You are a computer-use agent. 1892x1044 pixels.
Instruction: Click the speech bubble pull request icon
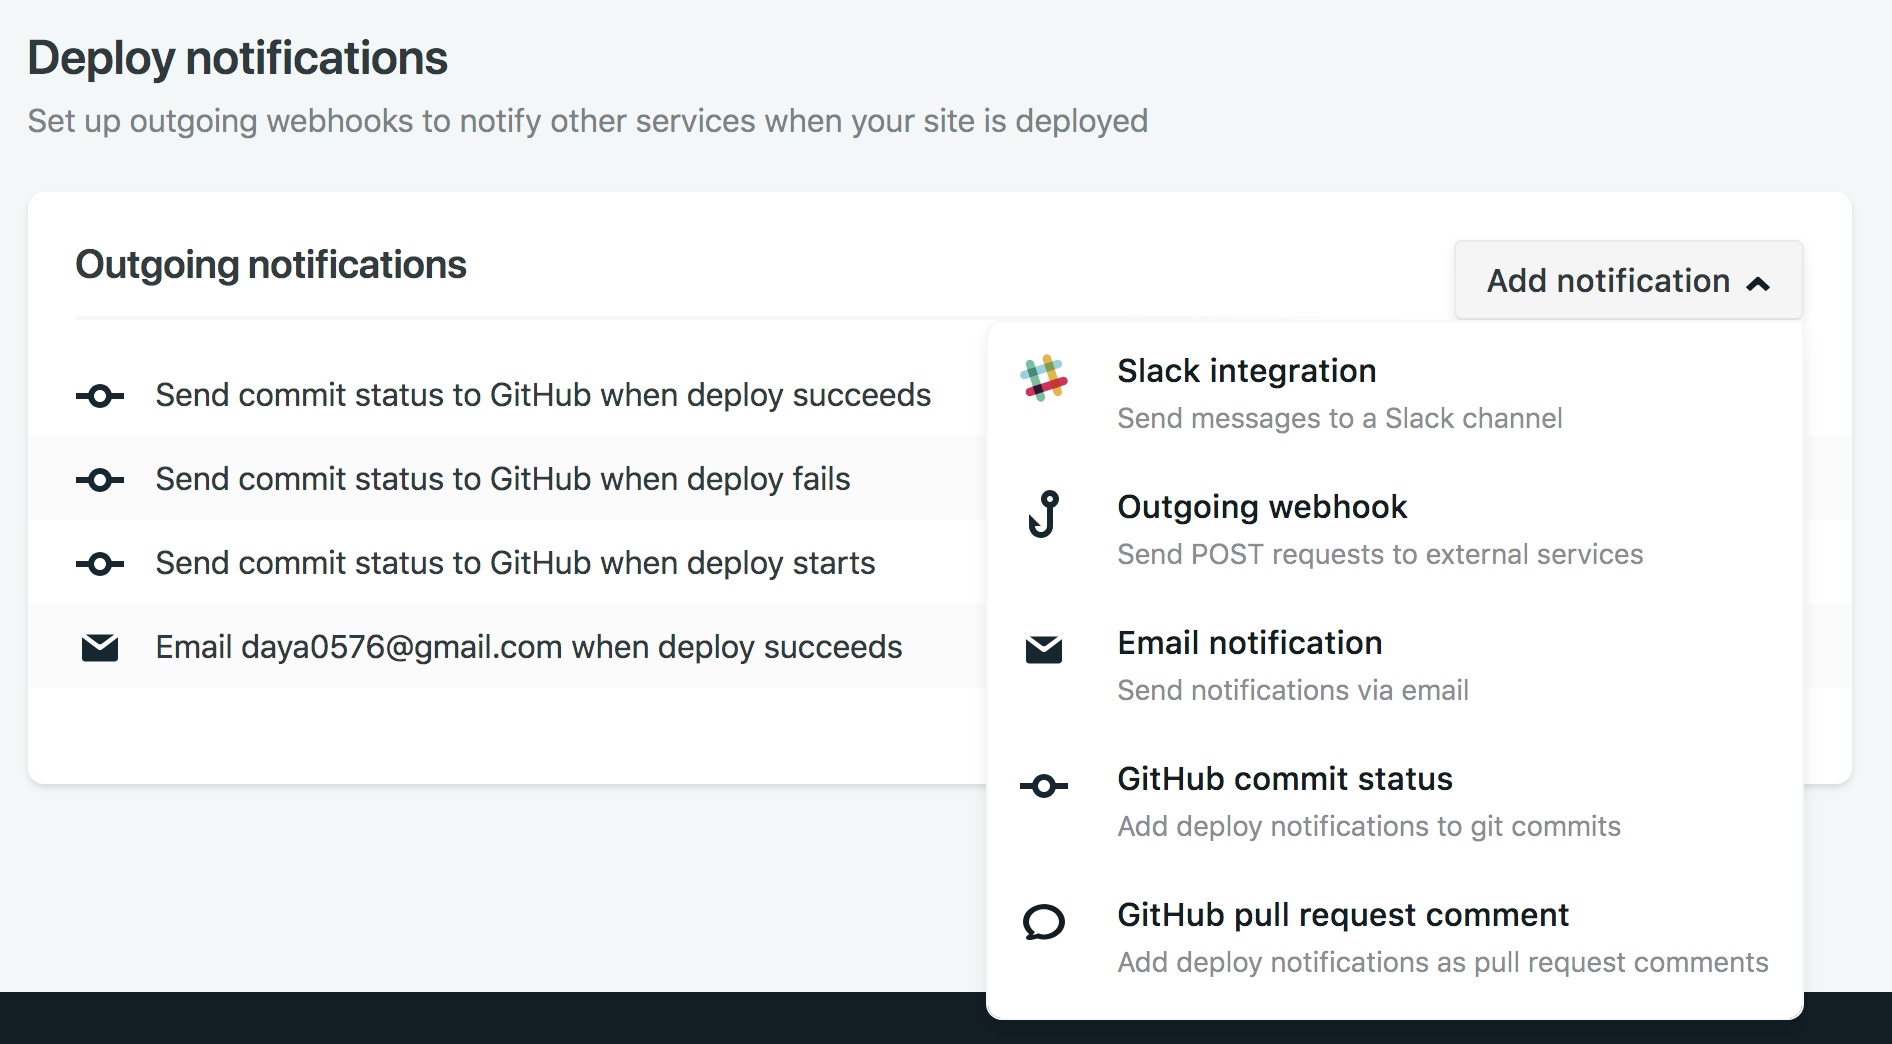coord(1043,922)
